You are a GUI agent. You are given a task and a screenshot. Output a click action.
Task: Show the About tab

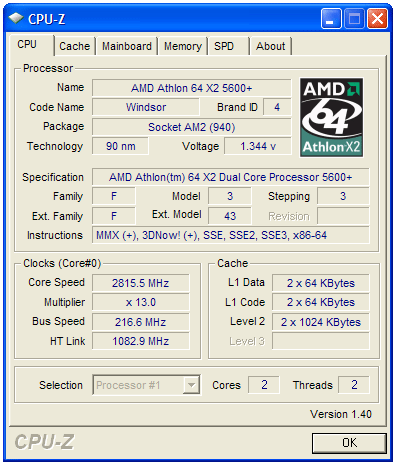click(x=271, y=46)
